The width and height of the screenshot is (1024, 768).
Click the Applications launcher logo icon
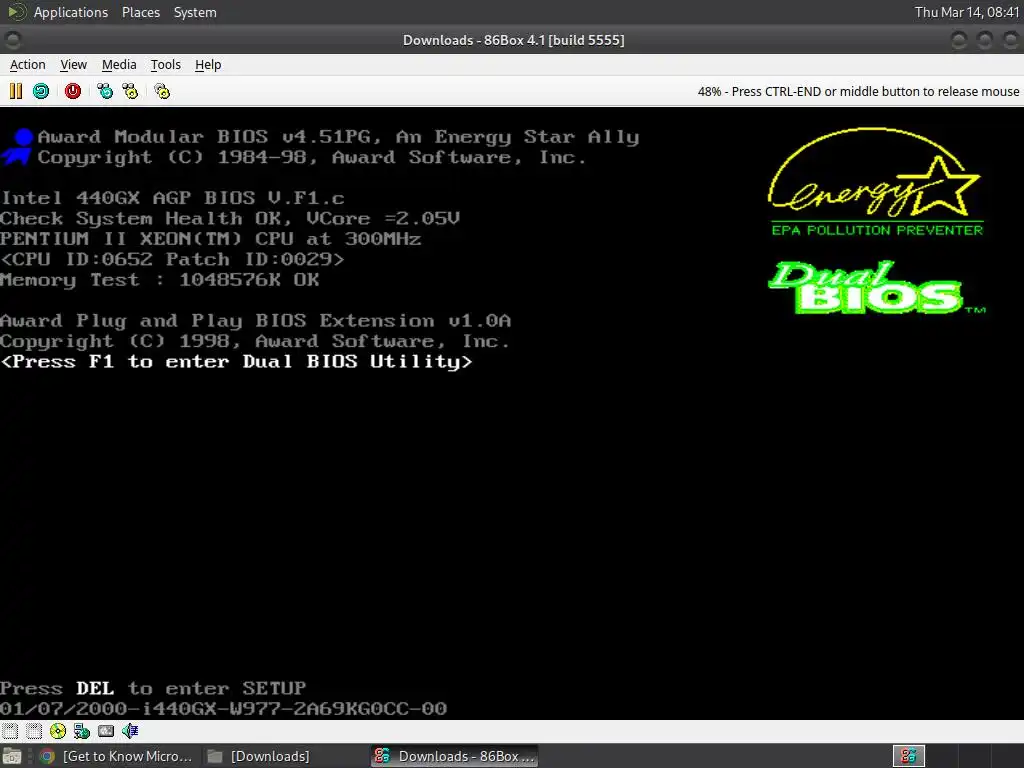pos(16,12)
